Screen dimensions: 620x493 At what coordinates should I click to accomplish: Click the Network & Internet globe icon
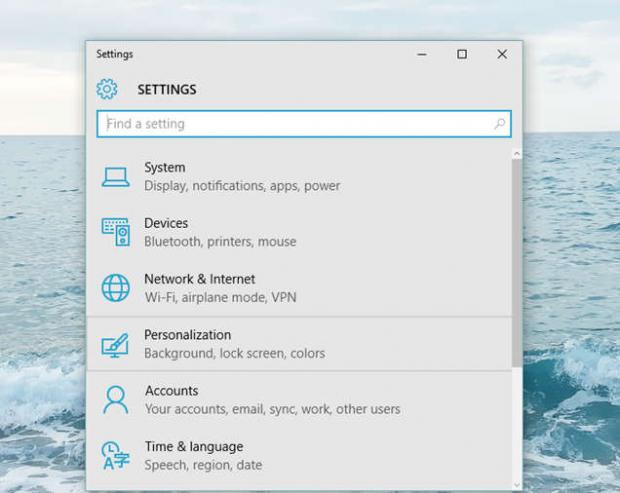click(x=116, y=288)
